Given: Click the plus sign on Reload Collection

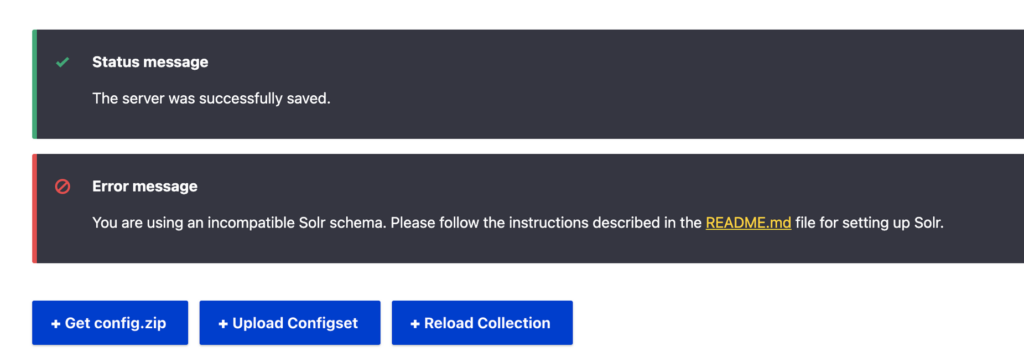Looking at the screenshot, I should tap(415, 323).
